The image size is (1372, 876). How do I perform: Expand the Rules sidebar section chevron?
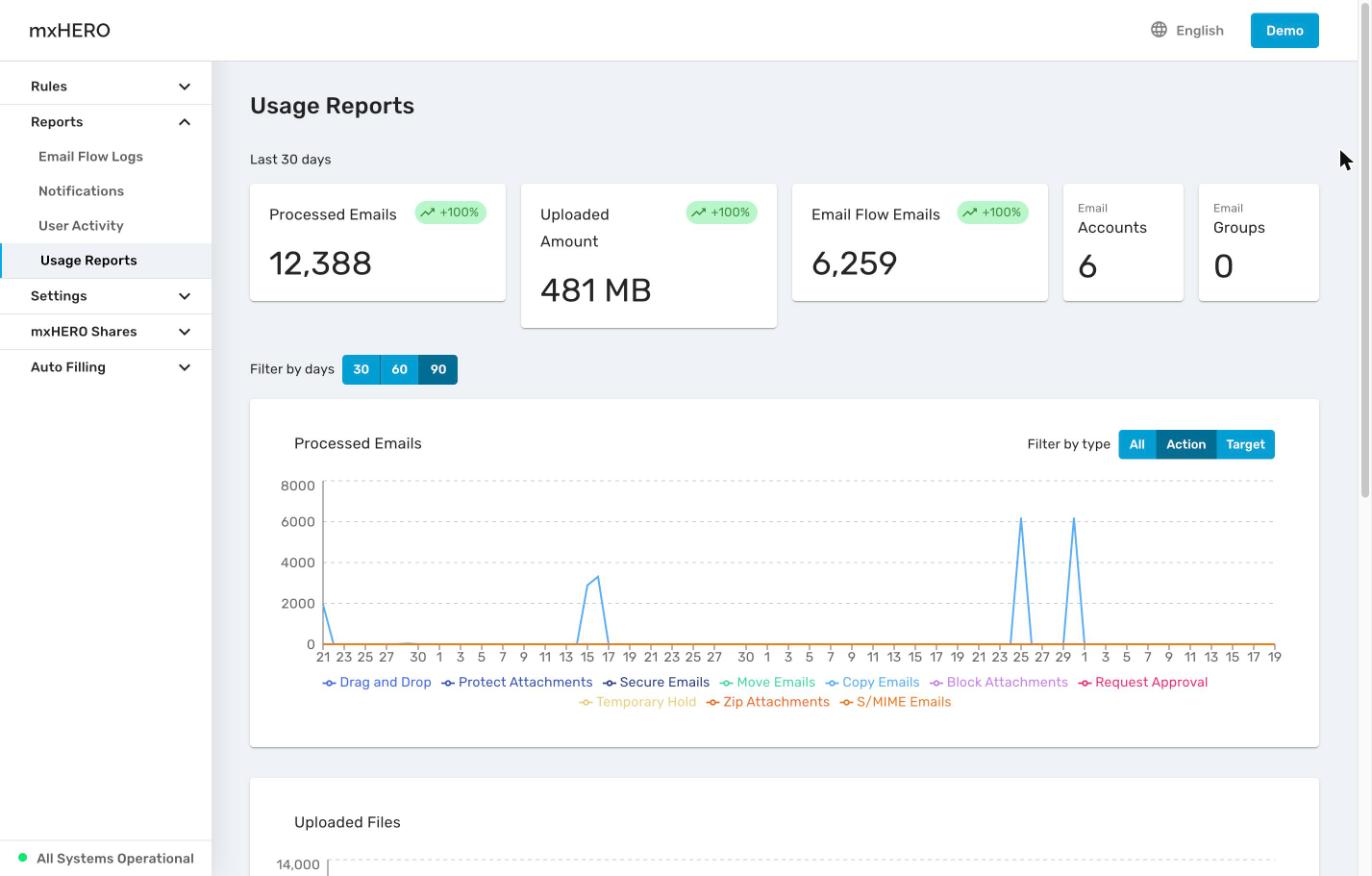point(184,87)
